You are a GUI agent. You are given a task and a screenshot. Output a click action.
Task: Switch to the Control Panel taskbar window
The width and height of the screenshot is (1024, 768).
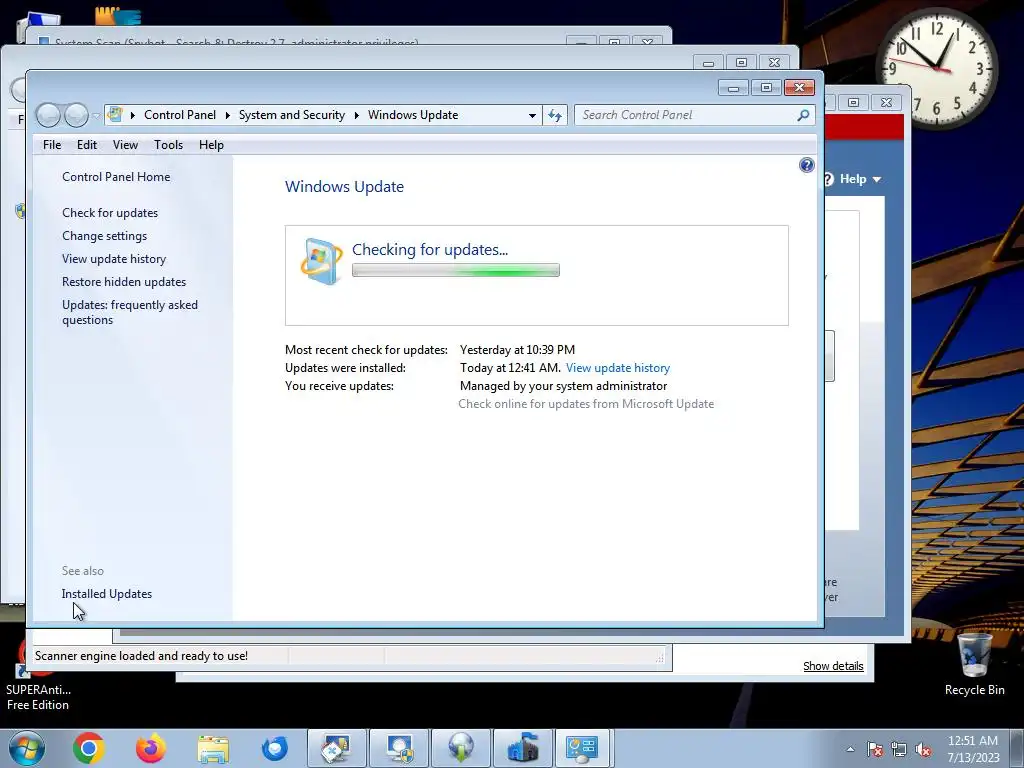pos(583,748)
